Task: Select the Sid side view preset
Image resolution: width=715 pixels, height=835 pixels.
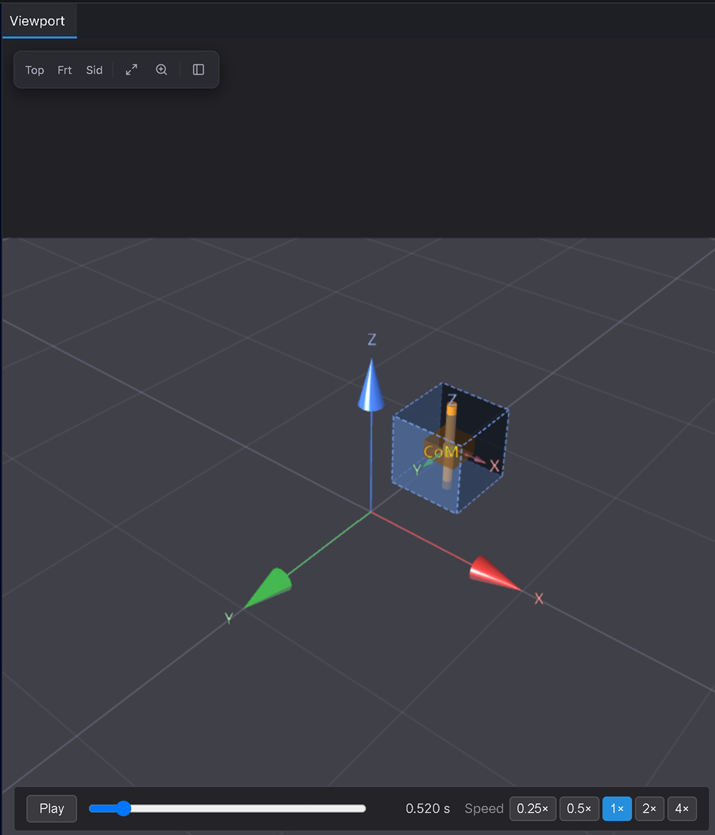Action: (x=94, y=70)
